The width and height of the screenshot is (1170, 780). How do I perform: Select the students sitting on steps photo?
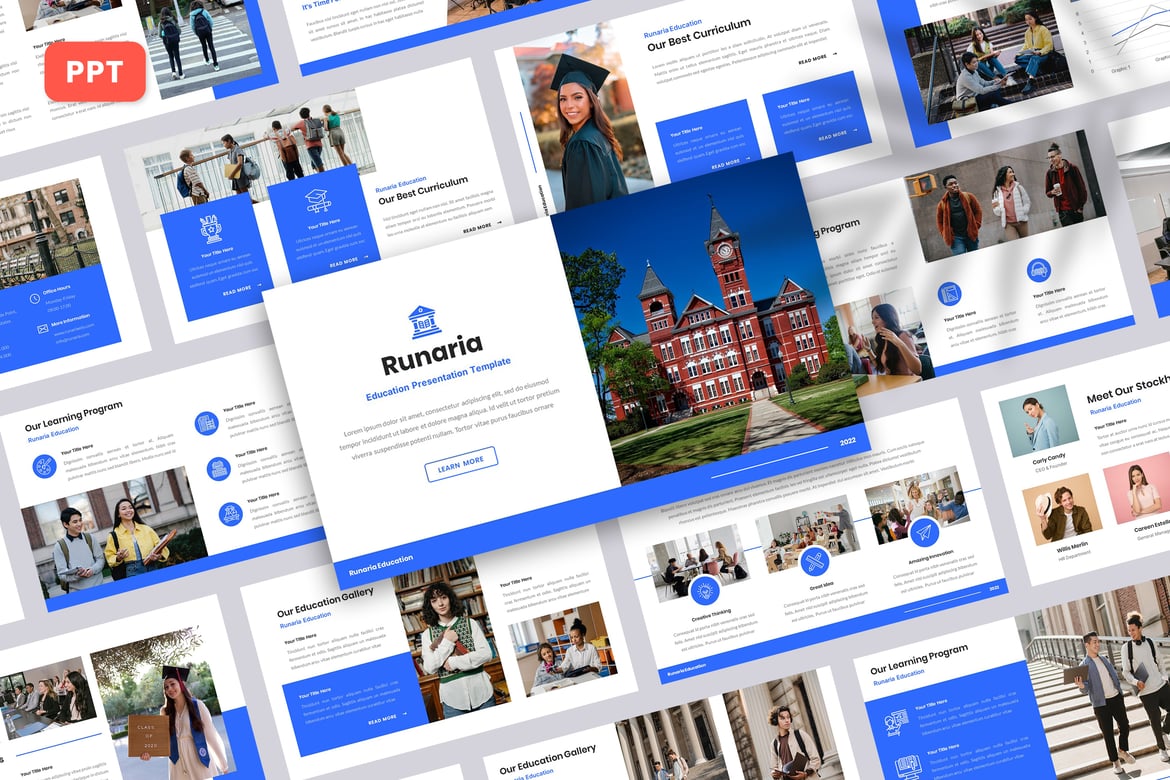pos(989,63)
